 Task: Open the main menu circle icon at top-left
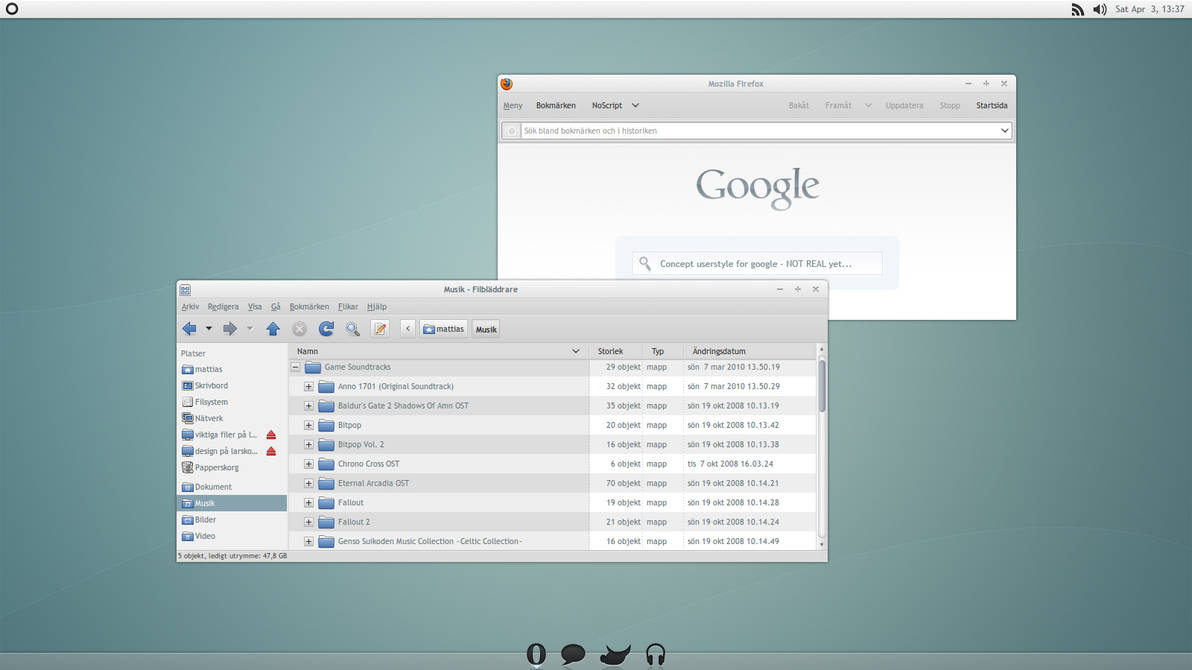point(11,9)
